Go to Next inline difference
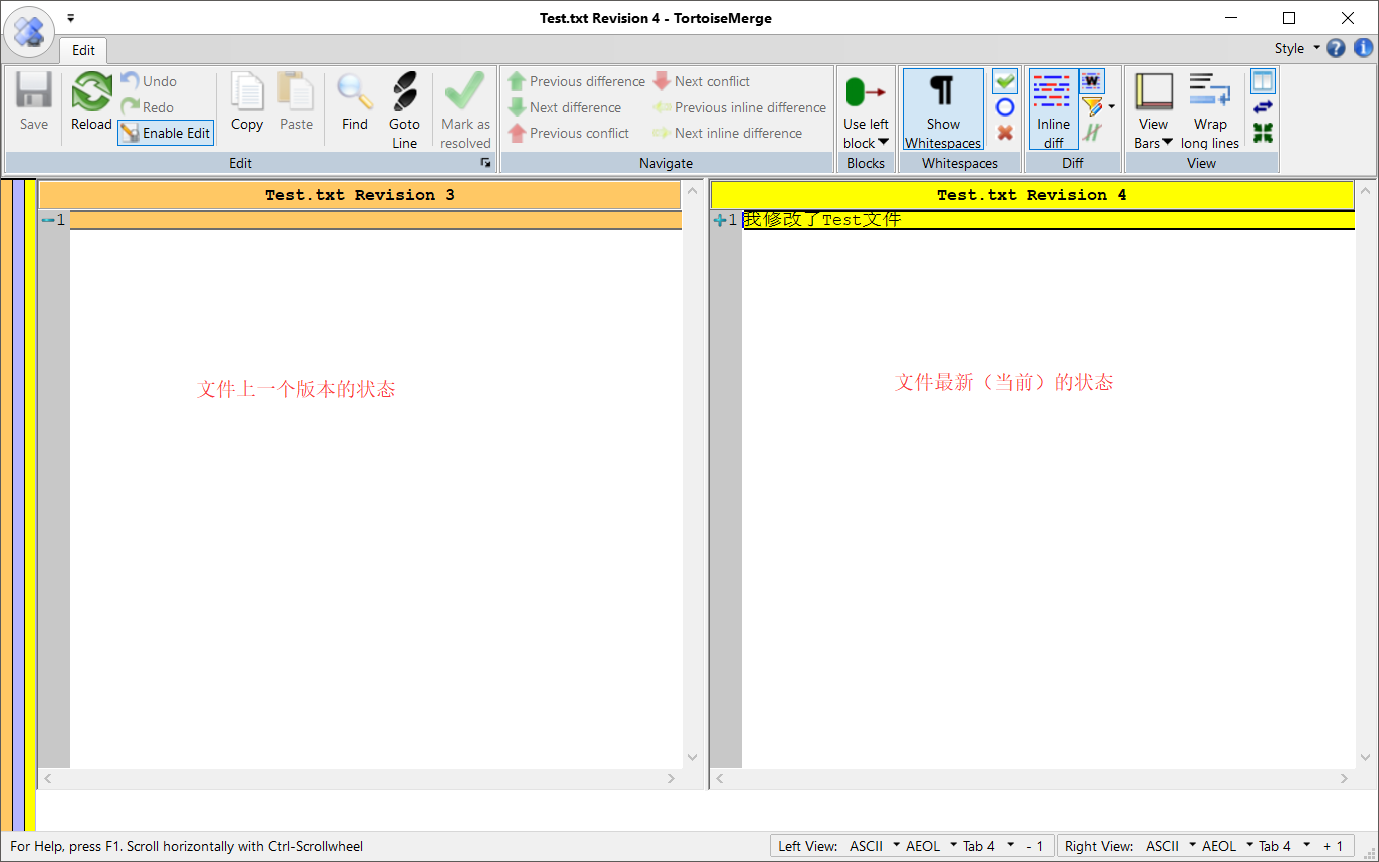The image size is (1379, 862). coord(727,133)
